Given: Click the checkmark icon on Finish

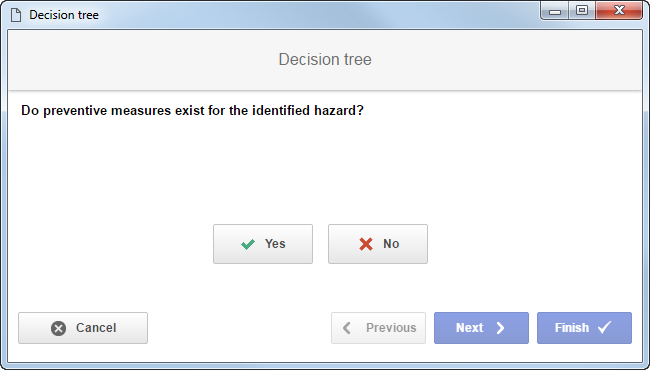Looking at the screenshot, I should 604,328.
